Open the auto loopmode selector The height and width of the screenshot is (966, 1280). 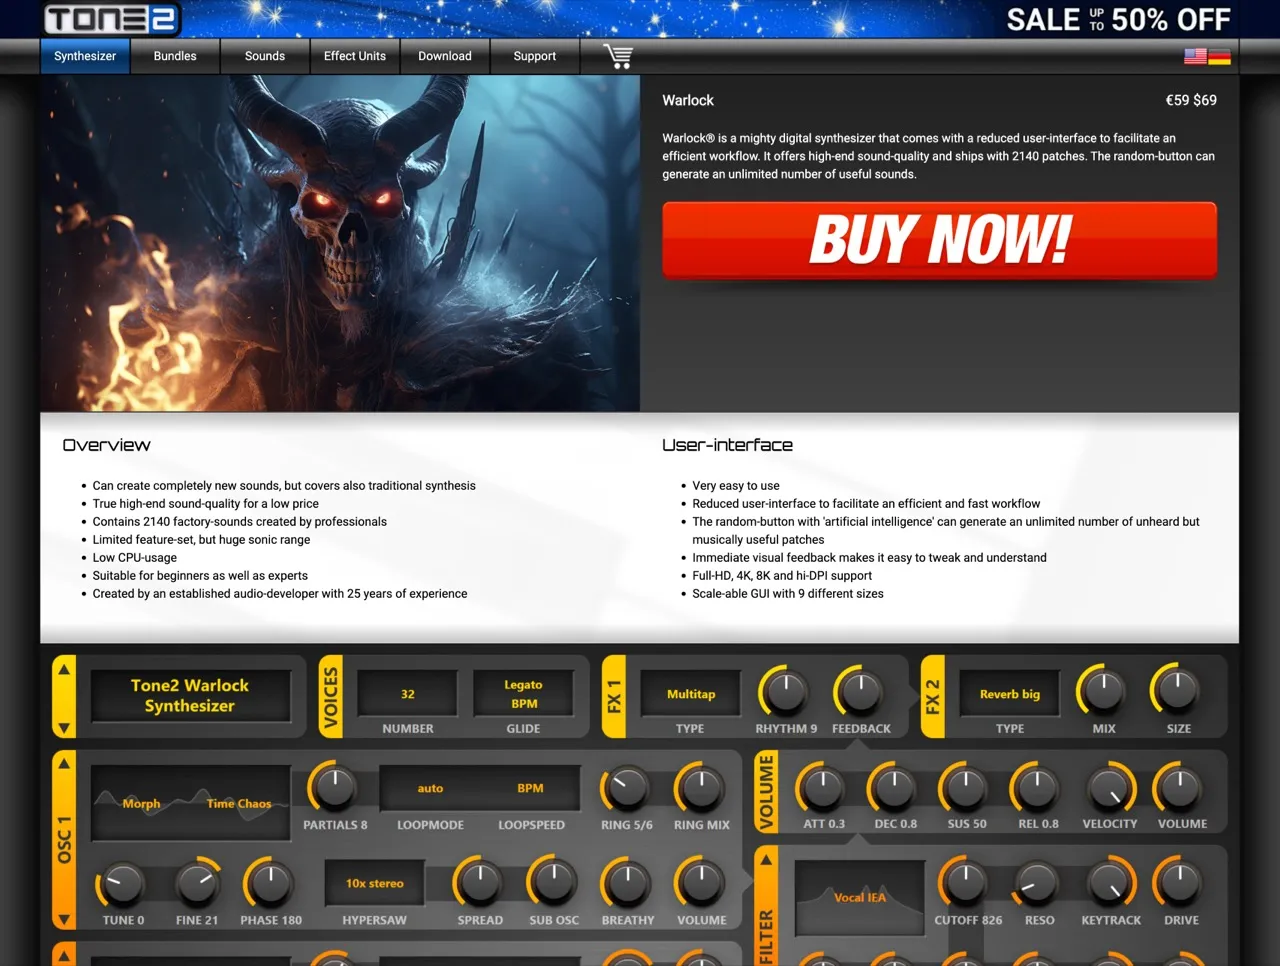[430, 788]
